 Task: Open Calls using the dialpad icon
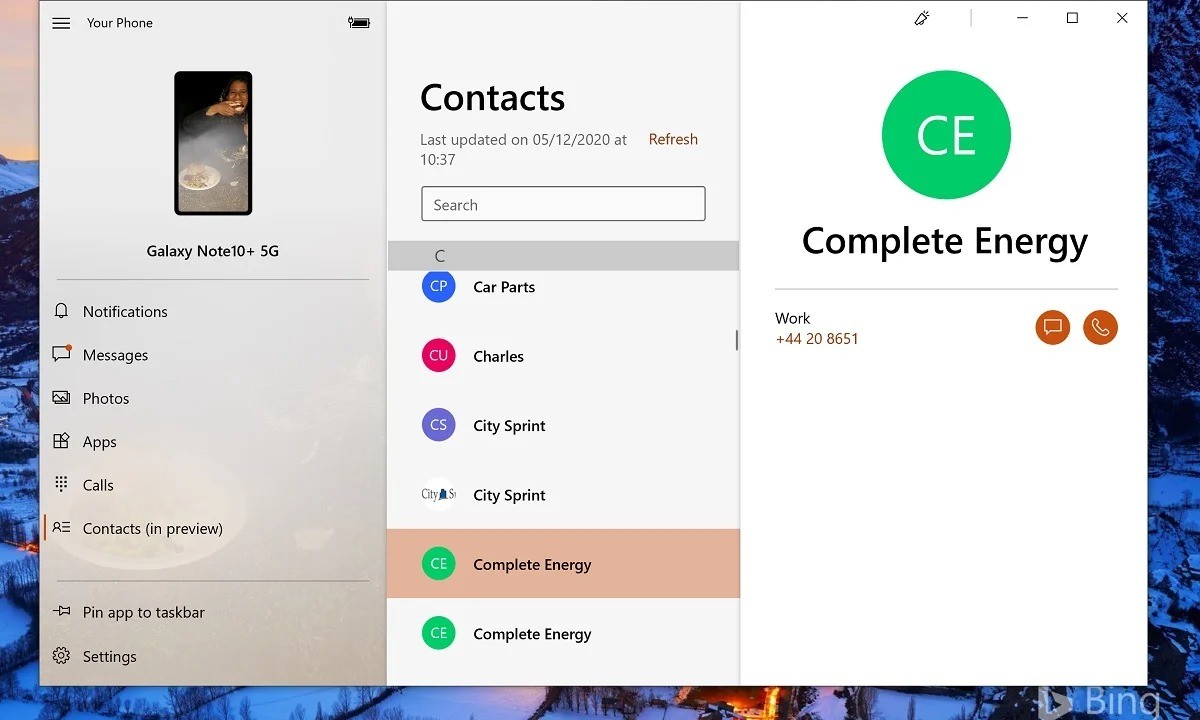click(61, 484)
